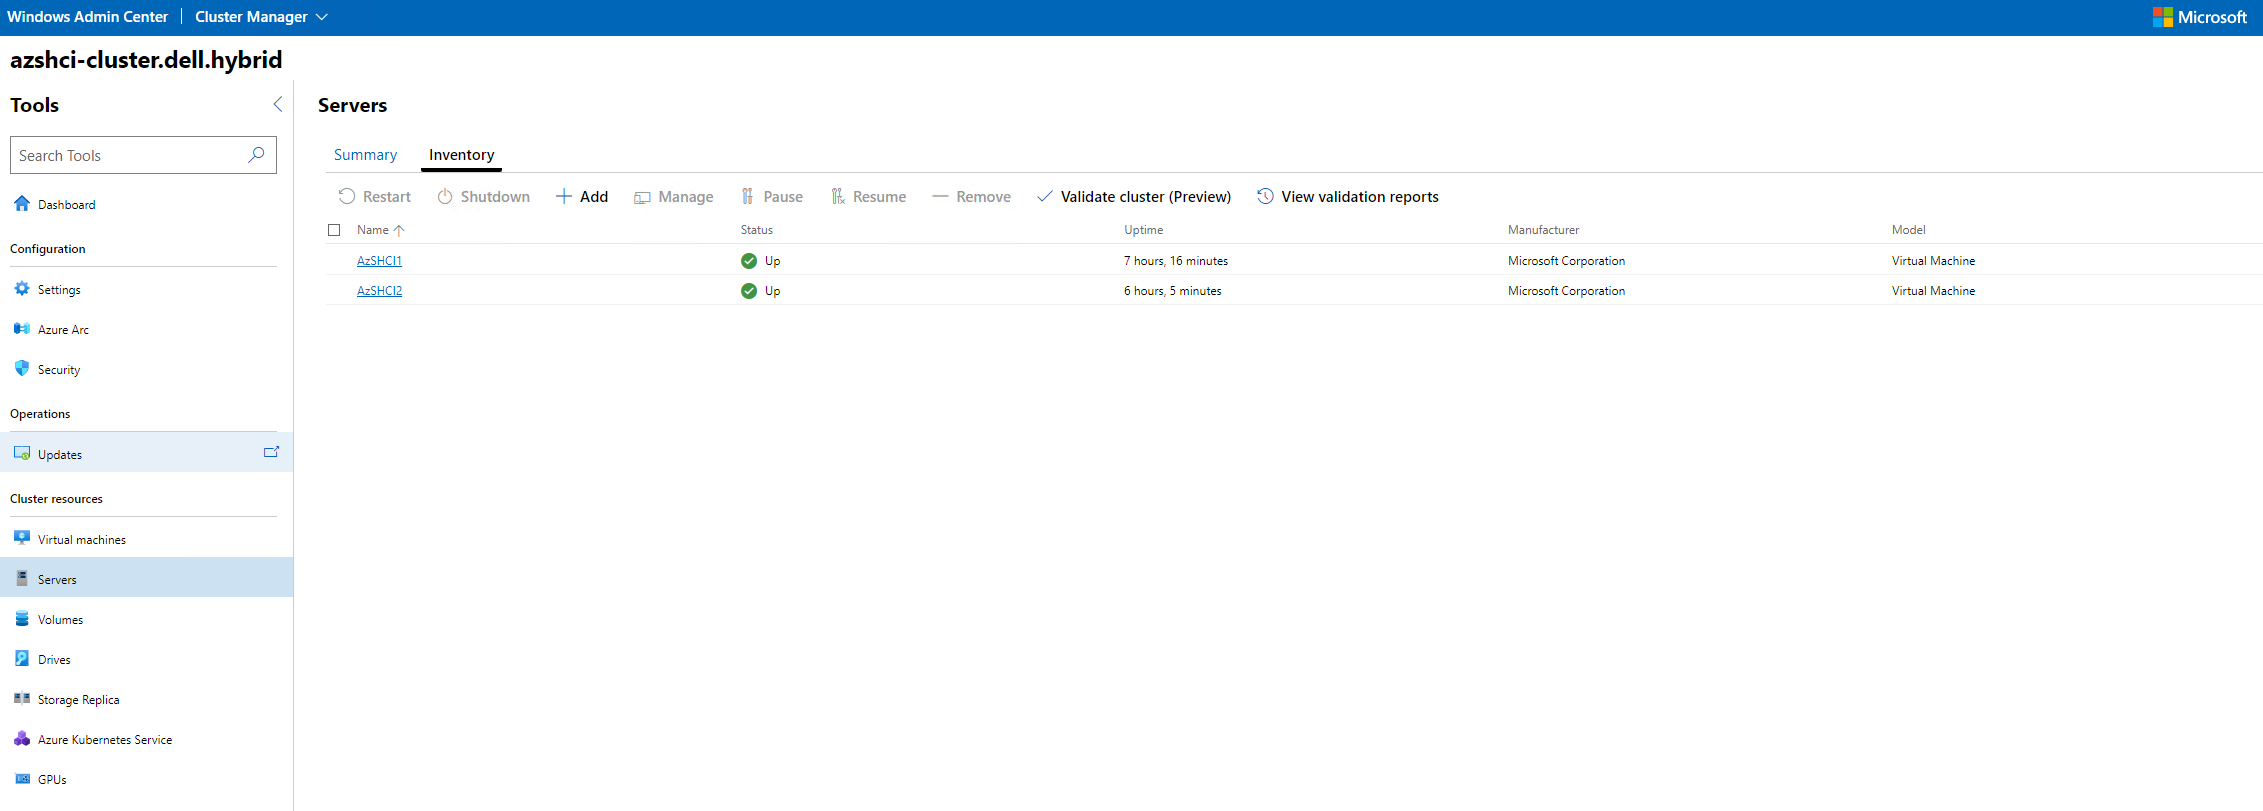Click the Add server button
Viewport: 2263px width, 811px height.
582,197
